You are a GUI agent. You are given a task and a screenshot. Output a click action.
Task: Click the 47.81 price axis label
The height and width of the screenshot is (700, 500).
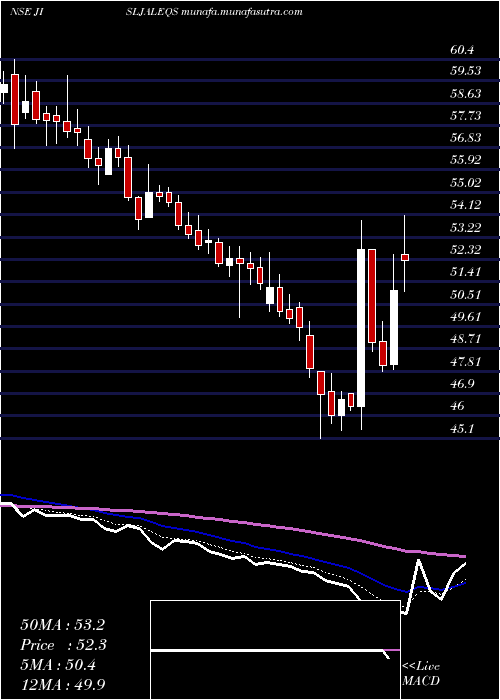click(x=465, y=362)
